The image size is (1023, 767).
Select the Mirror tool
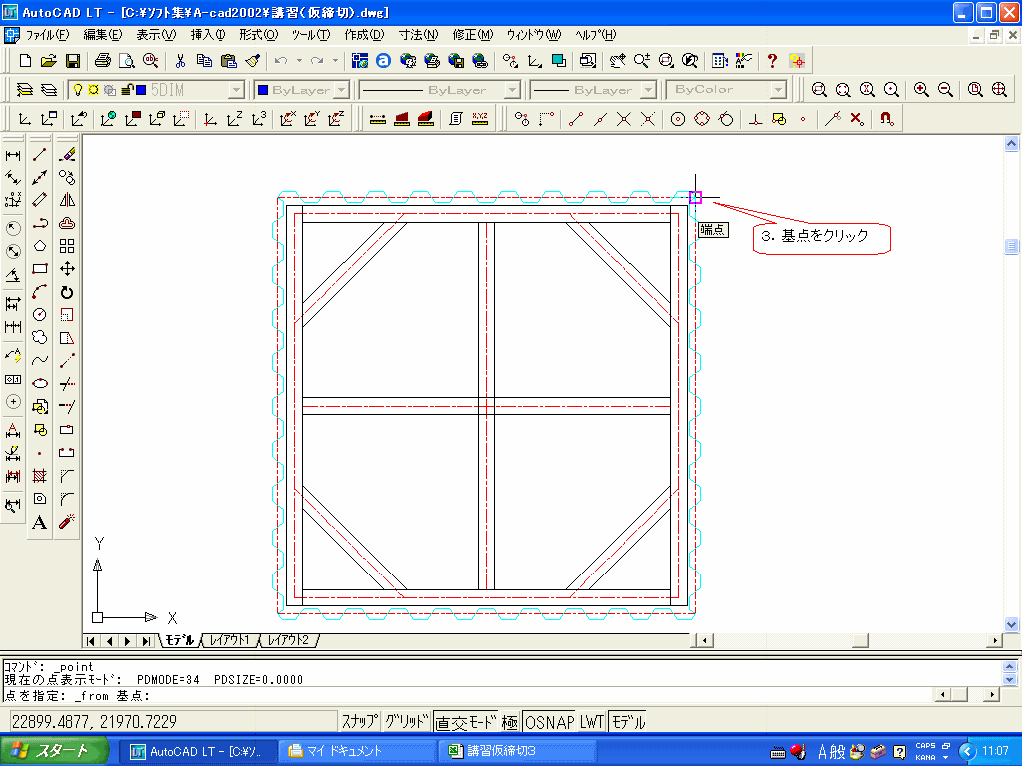coord(67,200)
